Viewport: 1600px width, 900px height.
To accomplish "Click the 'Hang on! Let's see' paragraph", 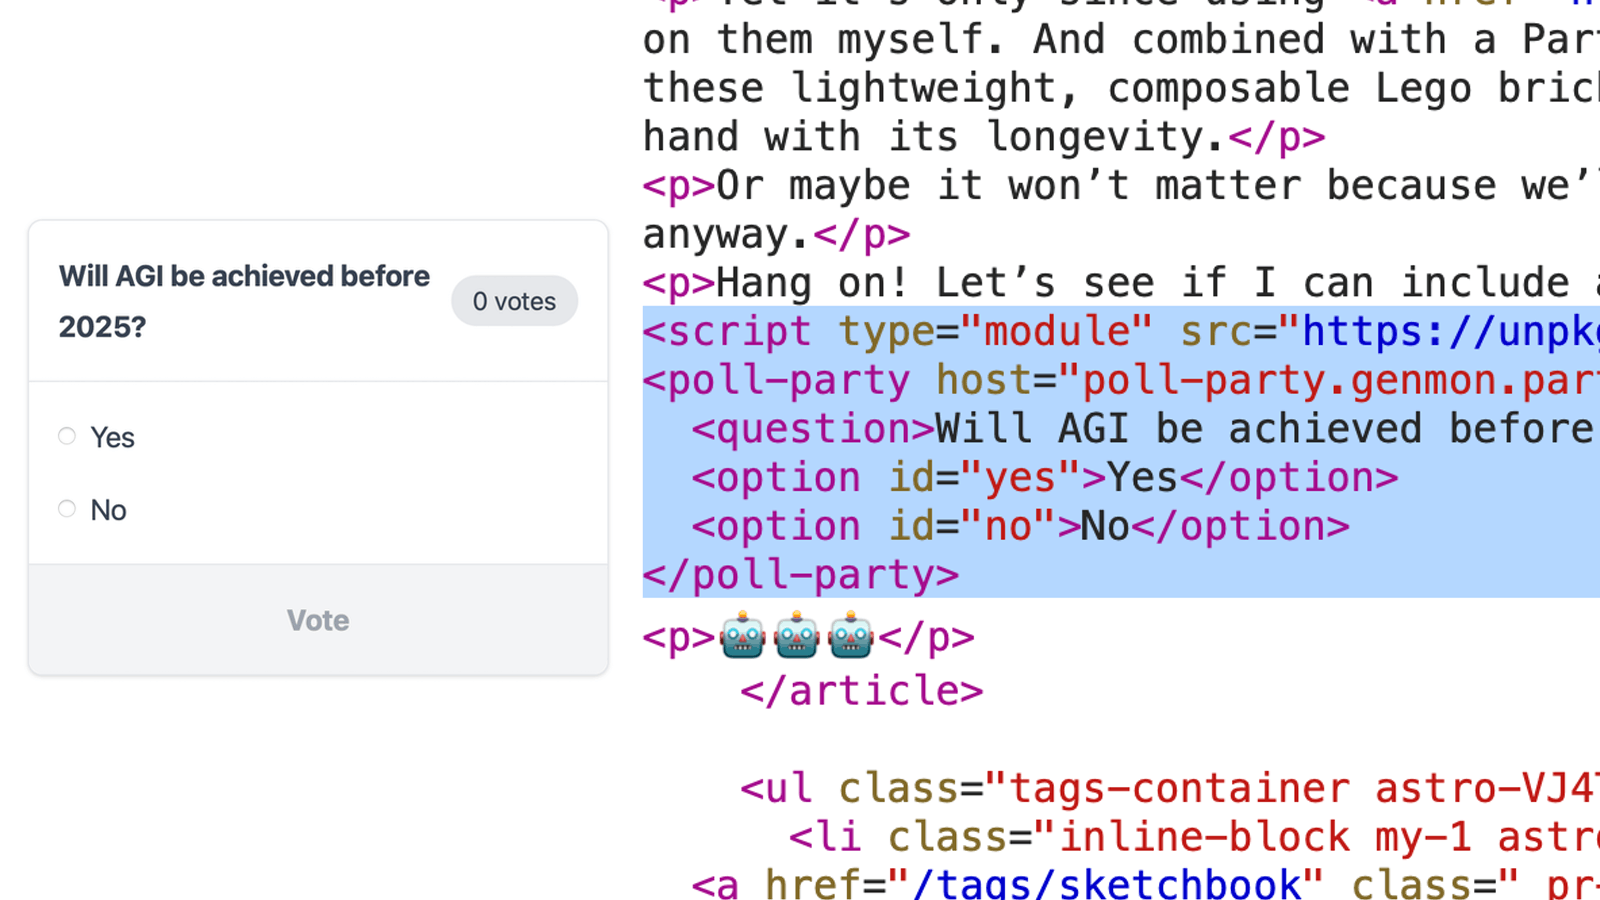I will (x=1121, y=282).
